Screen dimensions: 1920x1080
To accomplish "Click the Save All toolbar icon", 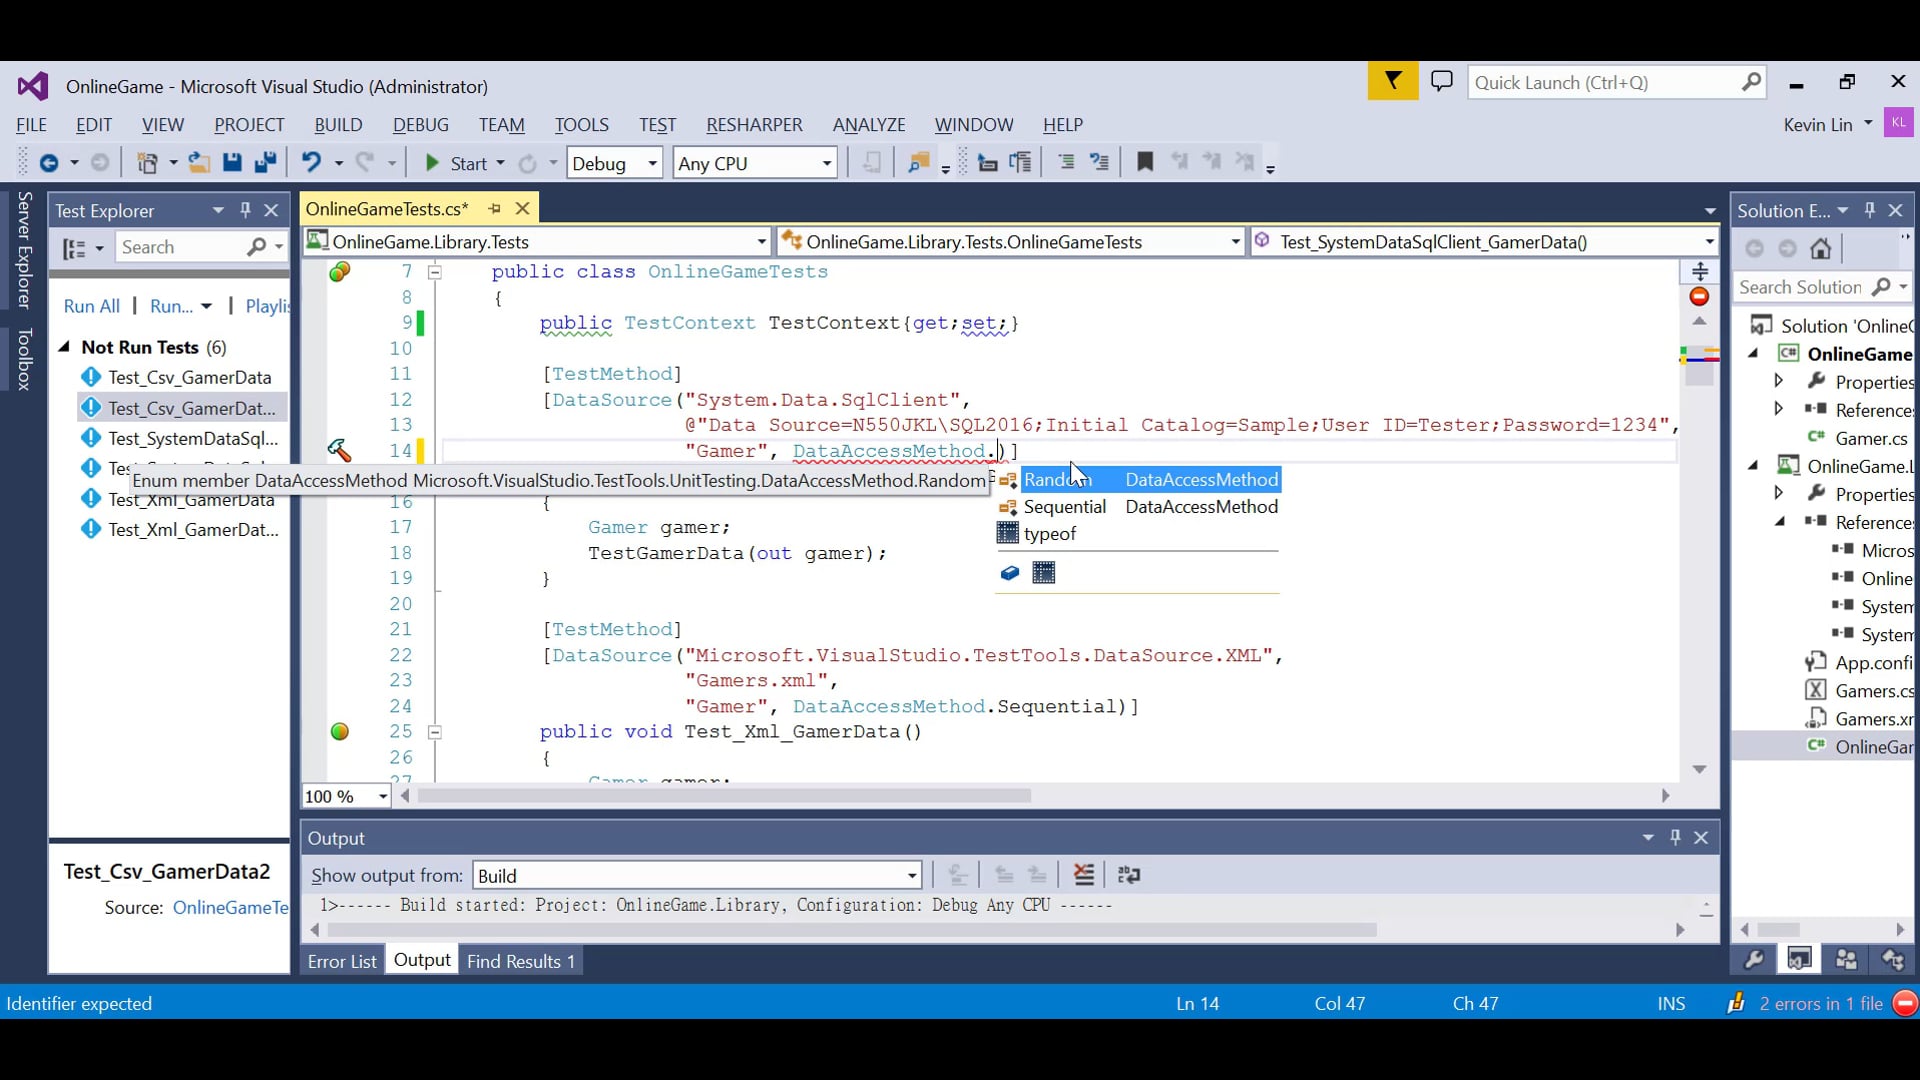I will 266,162.
